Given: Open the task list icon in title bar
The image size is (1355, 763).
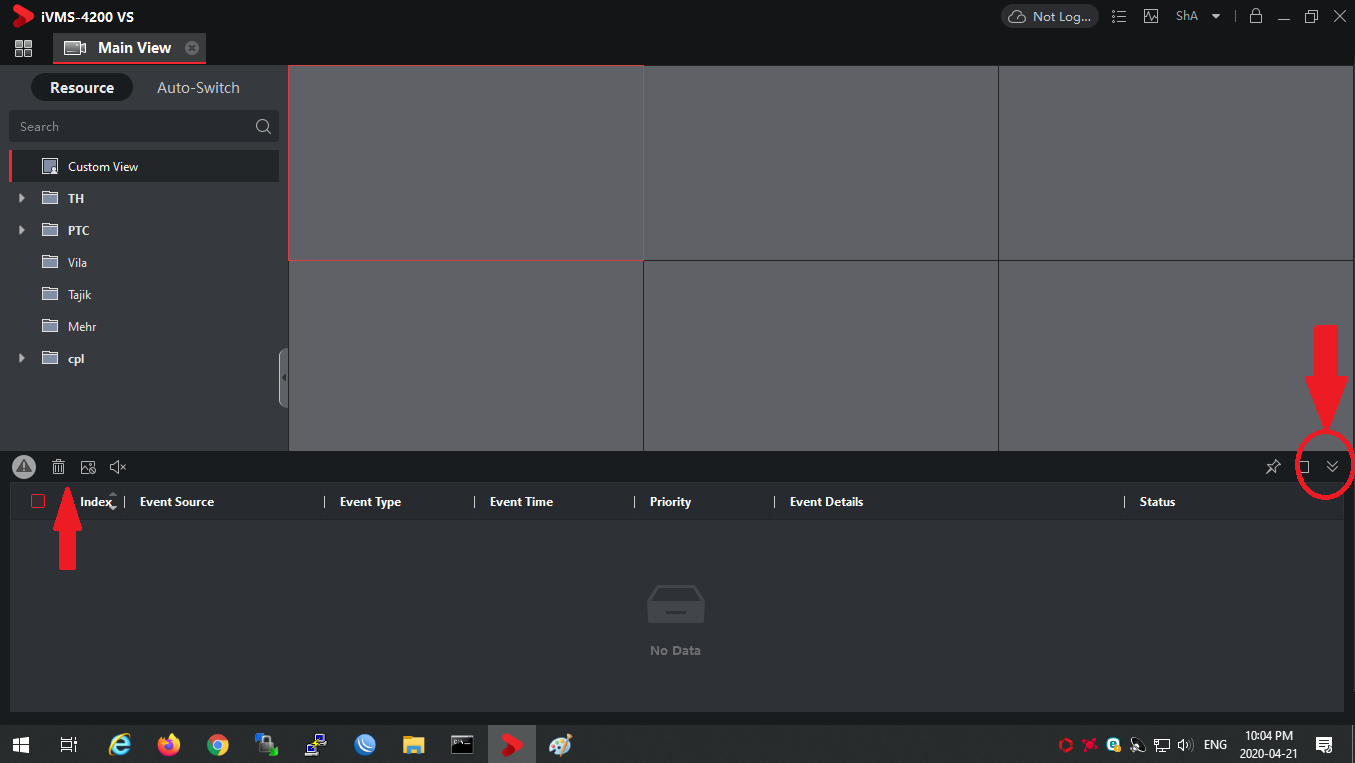Looking at the screenshot, I should coord(1119,16).
